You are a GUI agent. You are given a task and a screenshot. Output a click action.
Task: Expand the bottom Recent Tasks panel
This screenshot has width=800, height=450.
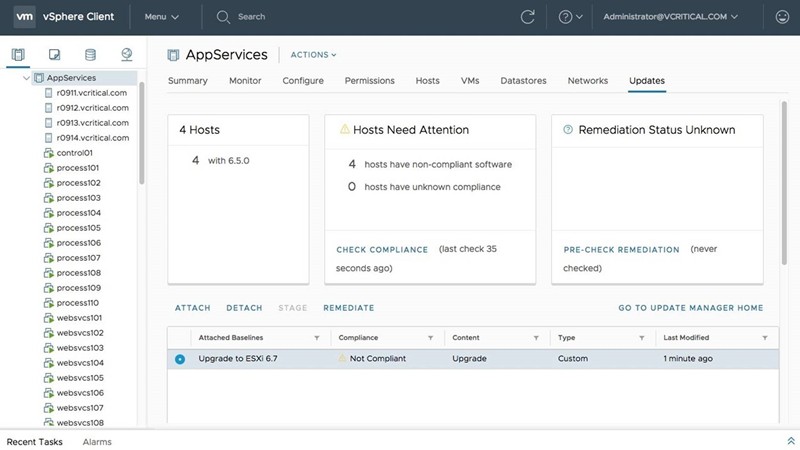(791, 441)
